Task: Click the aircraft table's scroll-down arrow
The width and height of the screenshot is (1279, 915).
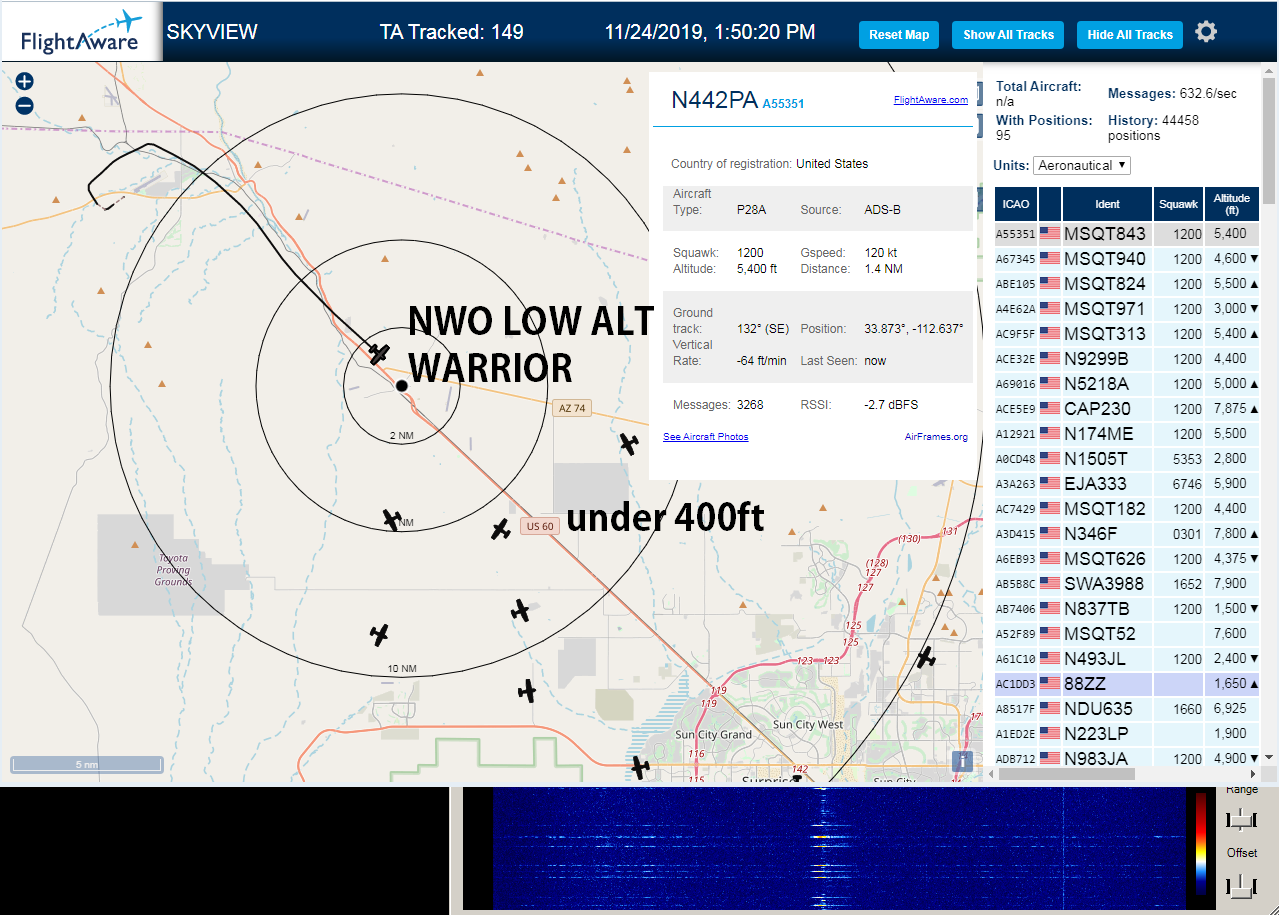Action: pyautogui.click(x=1270, y=759)
